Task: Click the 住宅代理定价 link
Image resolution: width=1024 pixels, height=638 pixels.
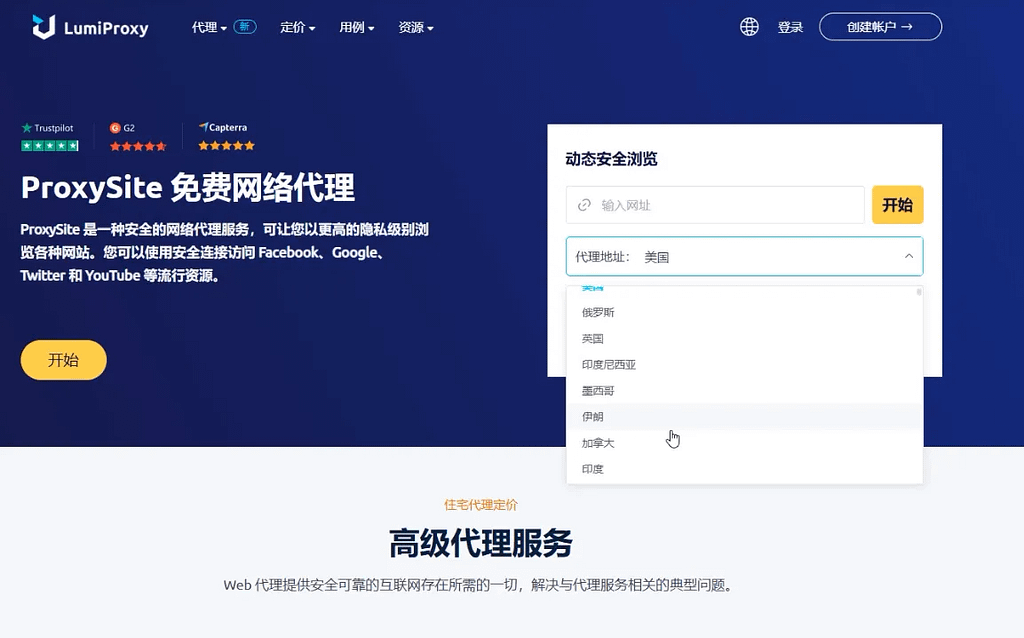Action: [x=481, y=505]
